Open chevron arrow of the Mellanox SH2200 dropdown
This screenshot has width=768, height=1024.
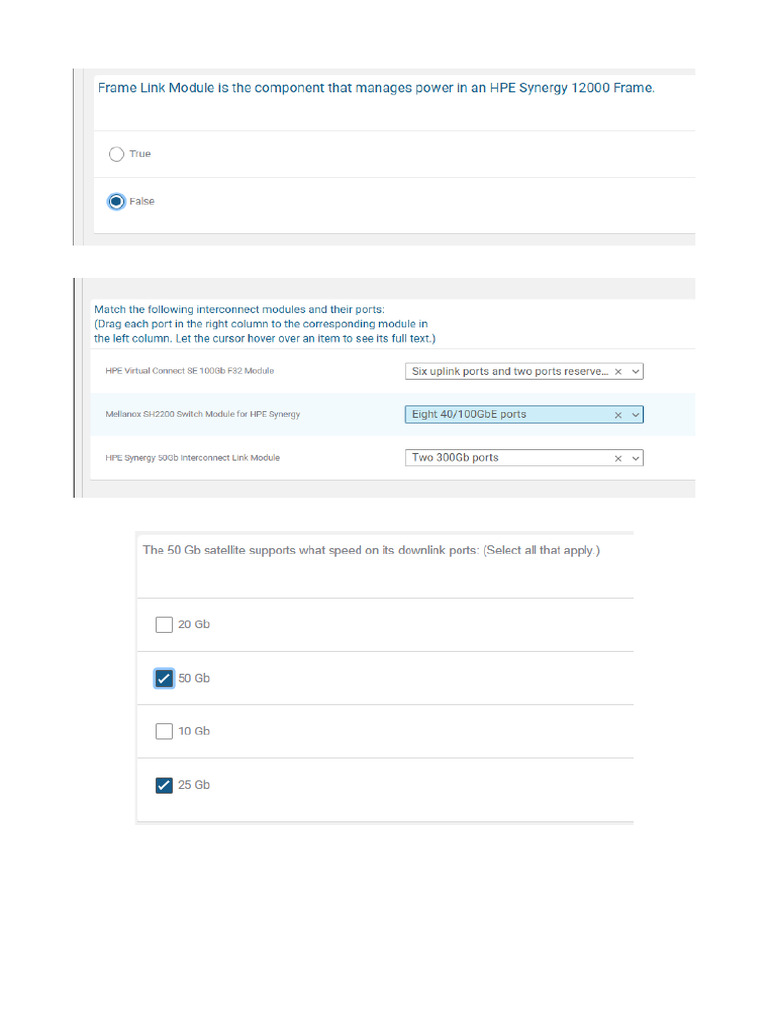pyautogui.click(x=635, y=414)
